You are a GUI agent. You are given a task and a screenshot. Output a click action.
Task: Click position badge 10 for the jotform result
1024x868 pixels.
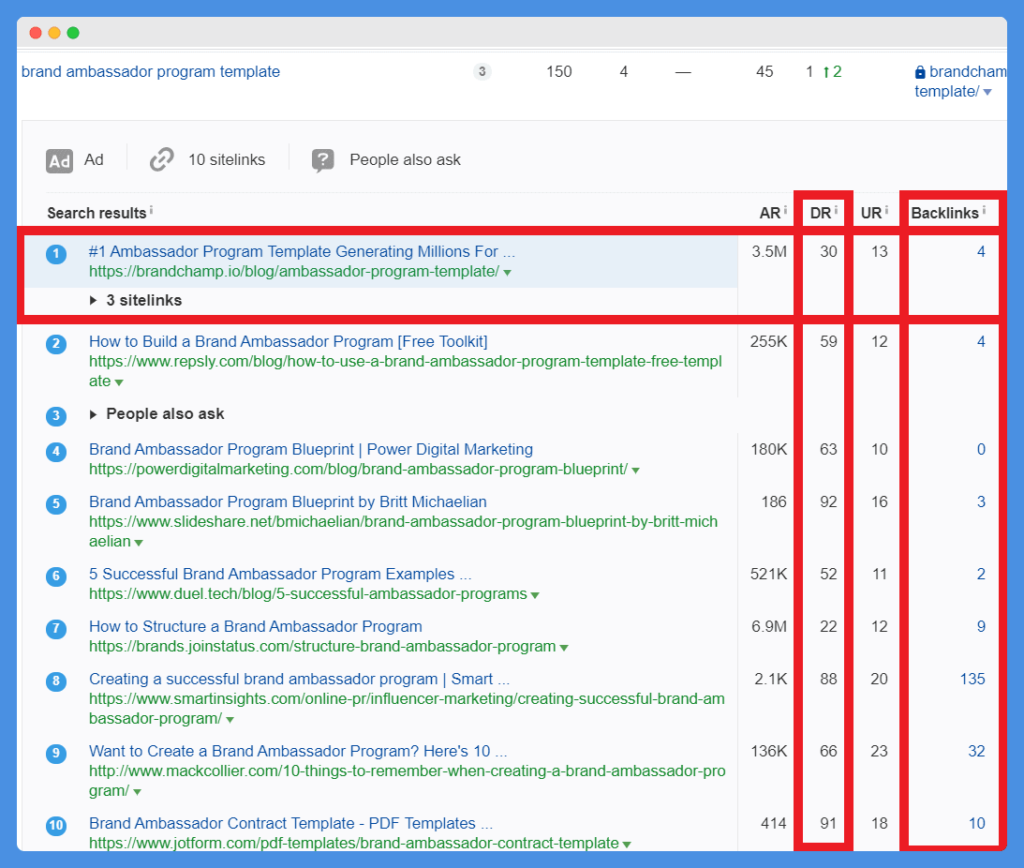(56, 826)
